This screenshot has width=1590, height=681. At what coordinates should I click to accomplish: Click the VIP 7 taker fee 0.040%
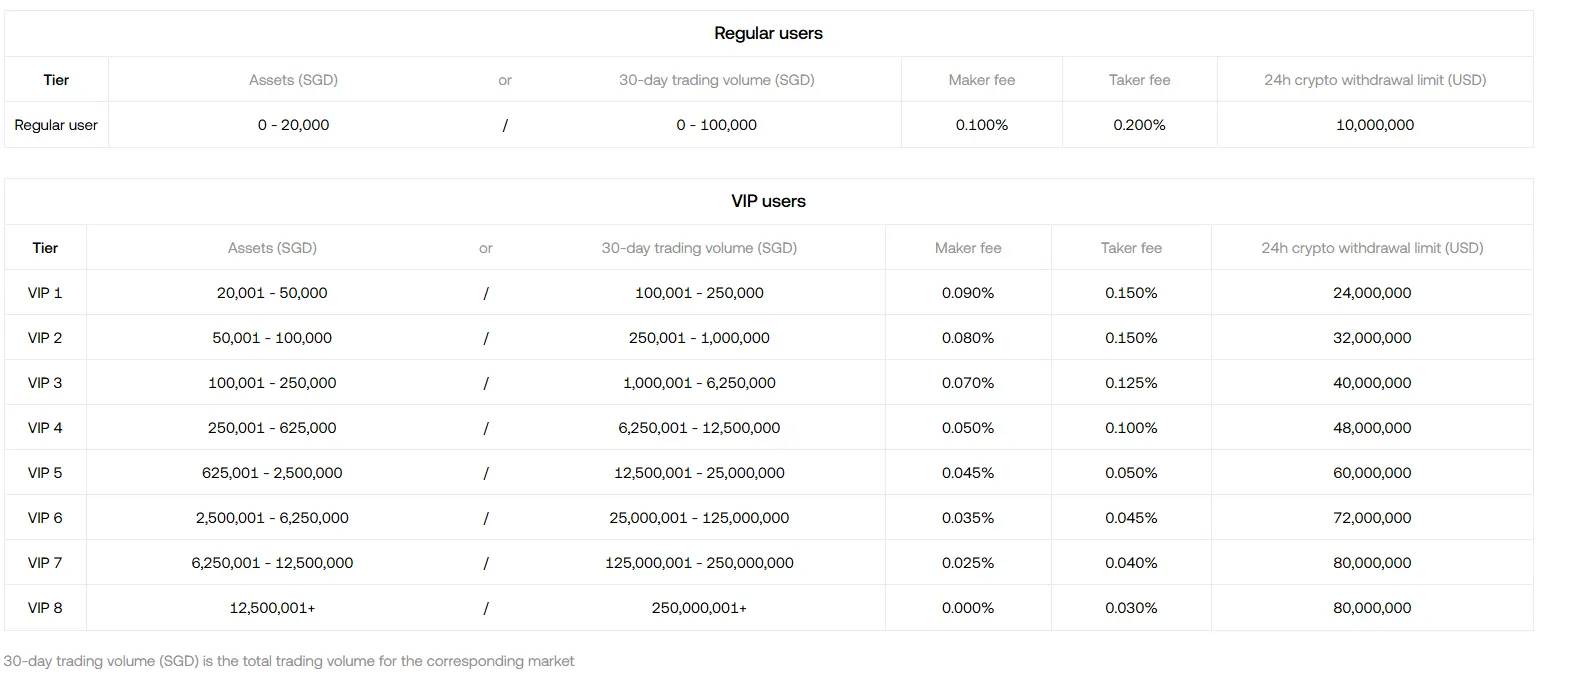[1131, 563]
